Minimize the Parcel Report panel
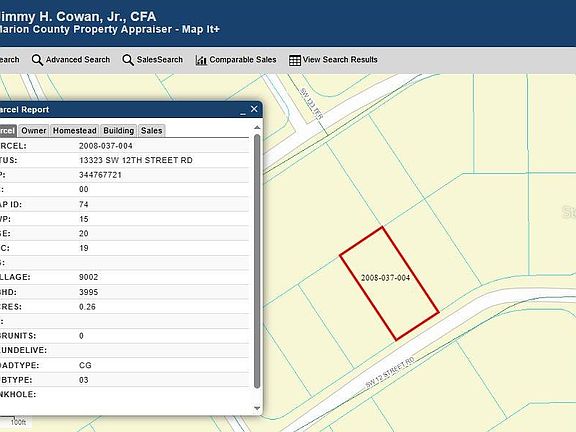This screenshot has height=432, width=576. click(x=243, y=111)
